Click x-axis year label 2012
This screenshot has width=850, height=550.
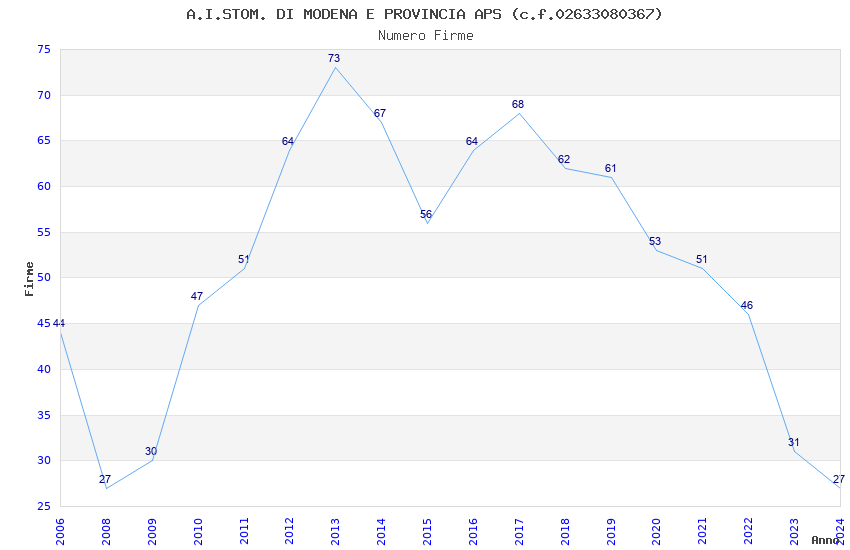tap(289, 531)
